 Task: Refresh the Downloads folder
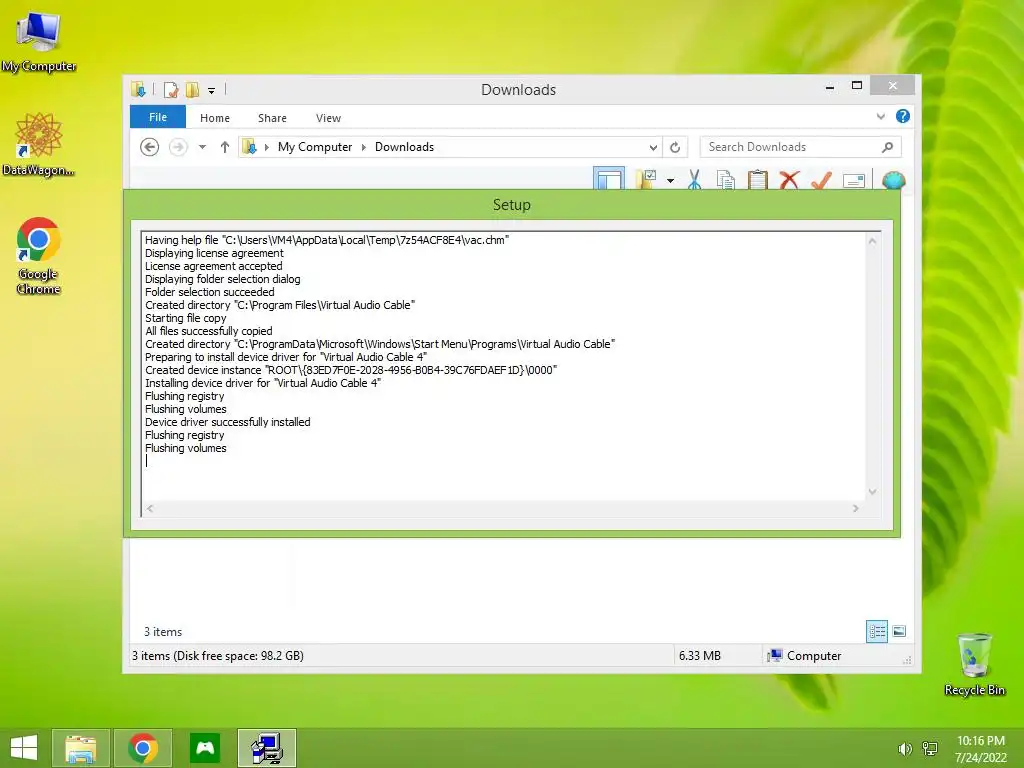pyautogui.click(x=675, y=148)
